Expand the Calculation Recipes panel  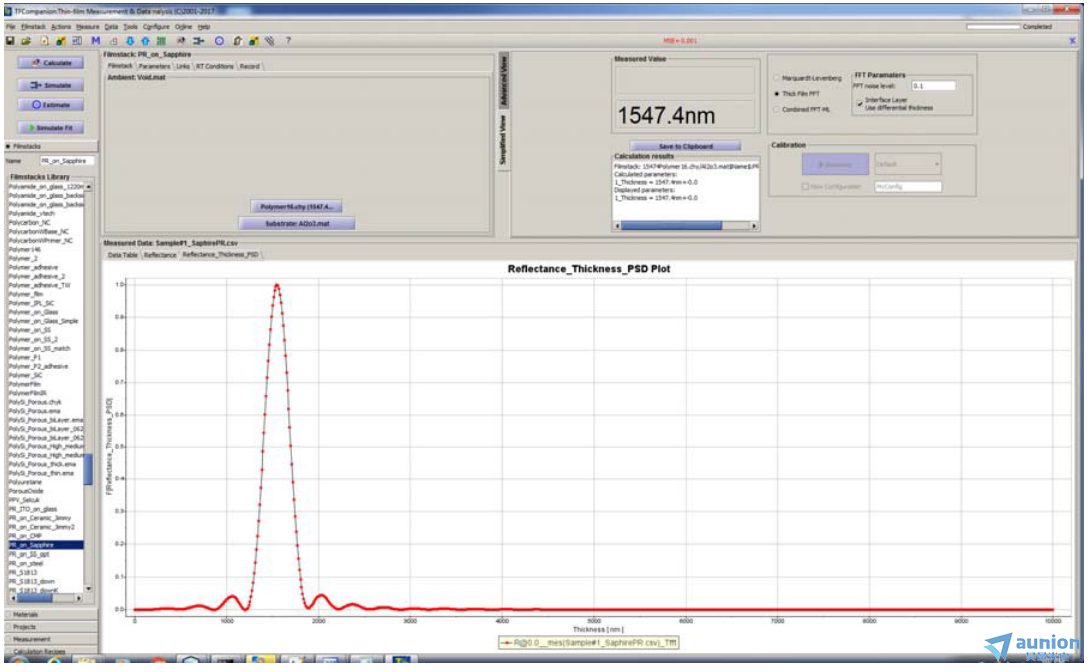click(x=51, y=651)
